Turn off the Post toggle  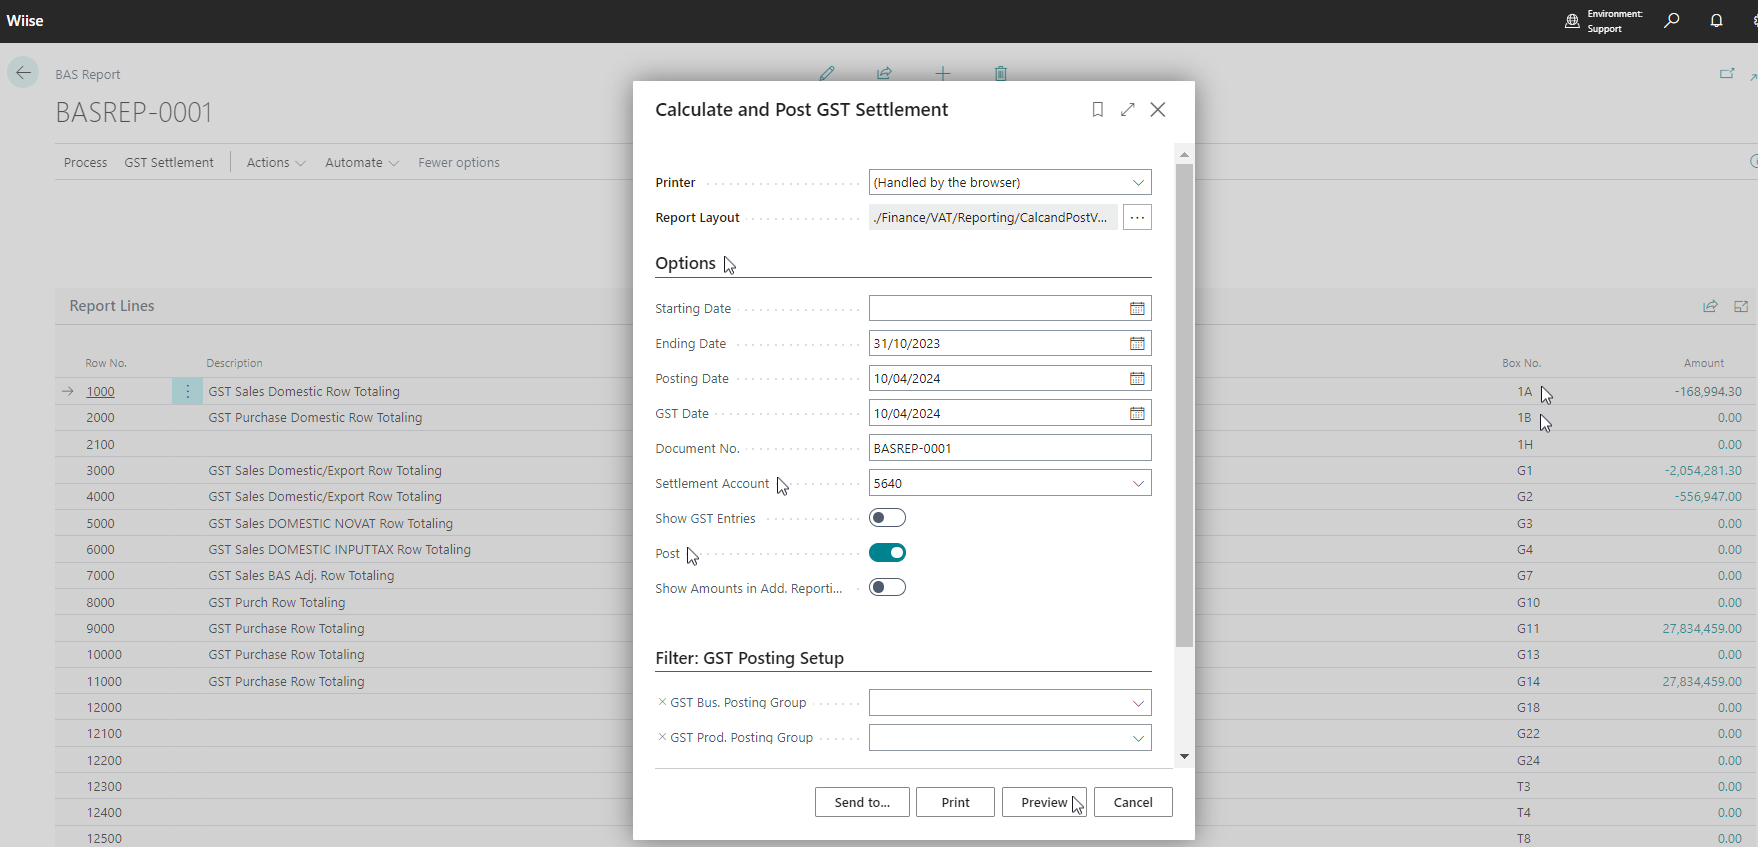pyautogui.click(x=887, y=553)
